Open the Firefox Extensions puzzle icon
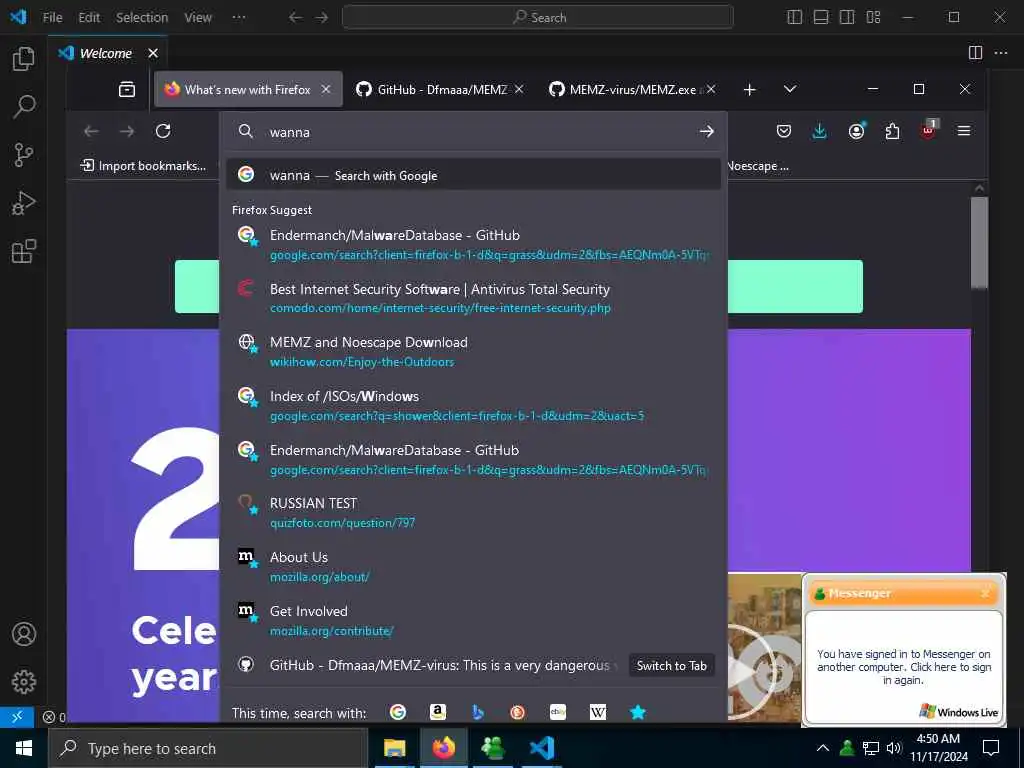This screenshot has height=768, width=1024. [x=892, y=131]
